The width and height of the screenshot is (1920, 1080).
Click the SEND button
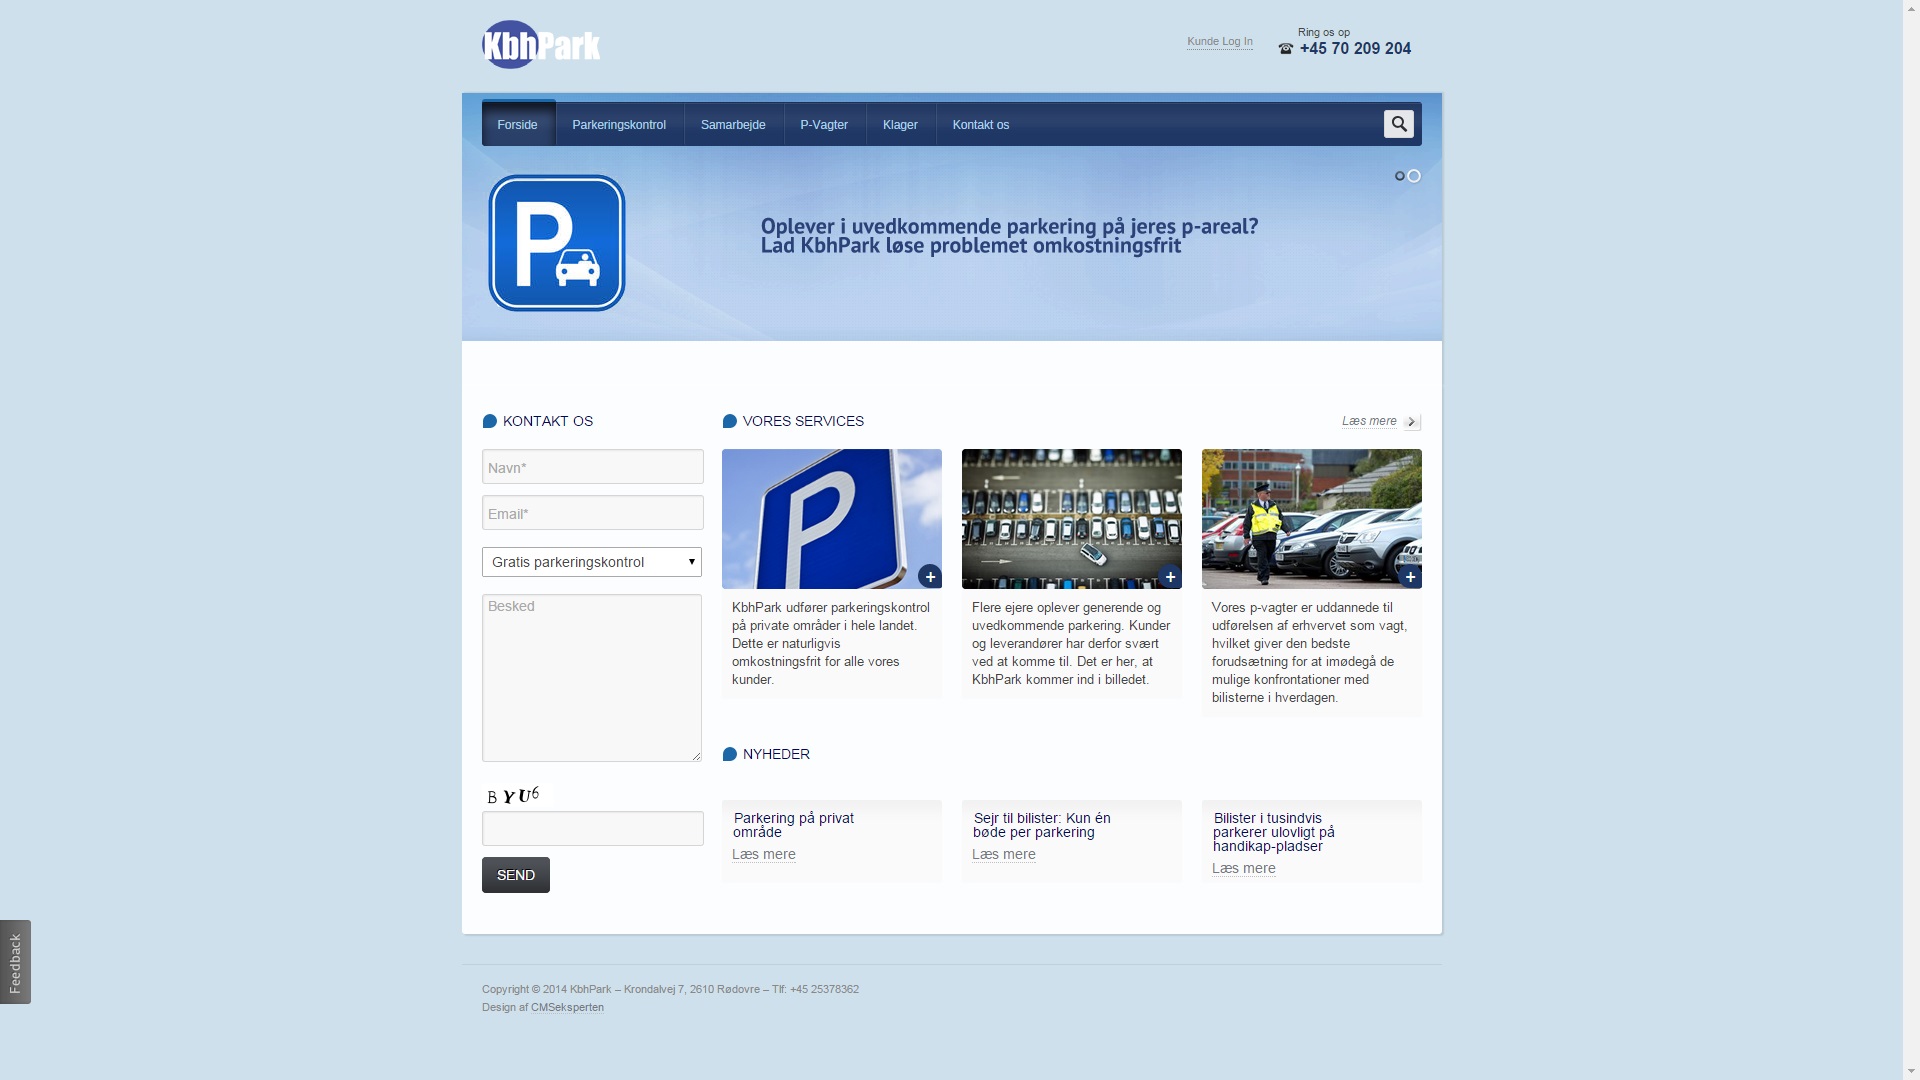click(x=516, y=875)
